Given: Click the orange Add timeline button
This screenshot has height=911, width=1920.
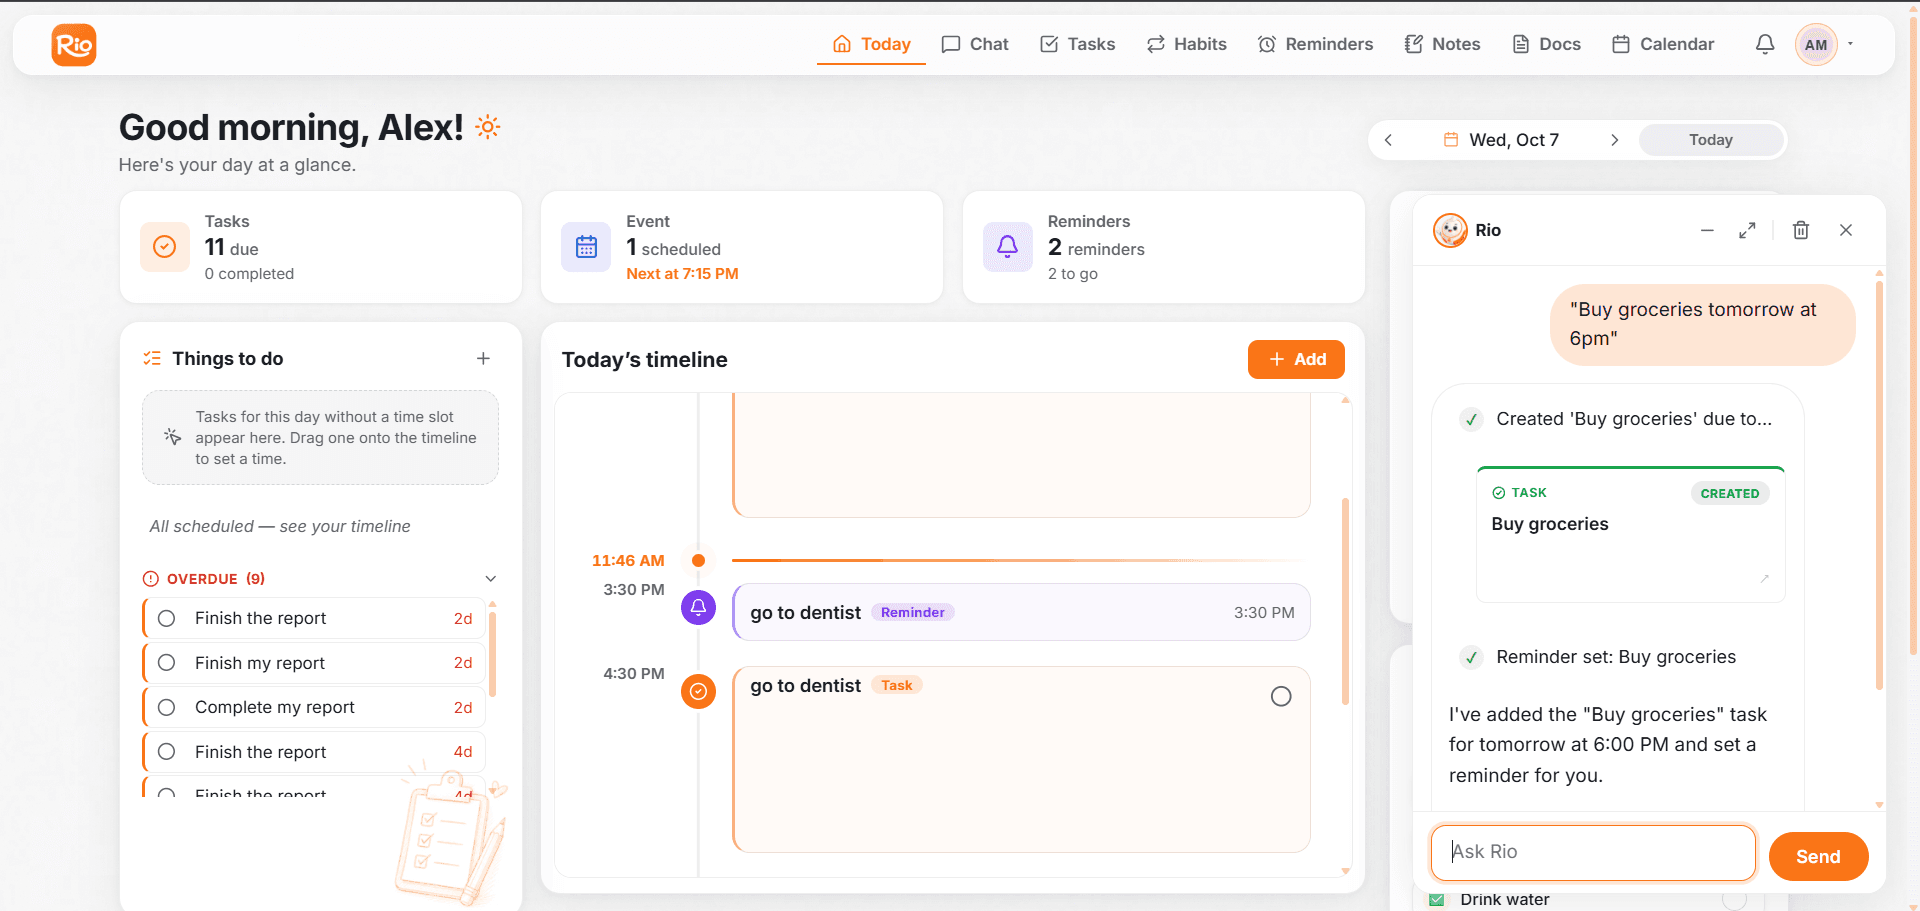Looking at the screenshot, I should pos(1296,360).
